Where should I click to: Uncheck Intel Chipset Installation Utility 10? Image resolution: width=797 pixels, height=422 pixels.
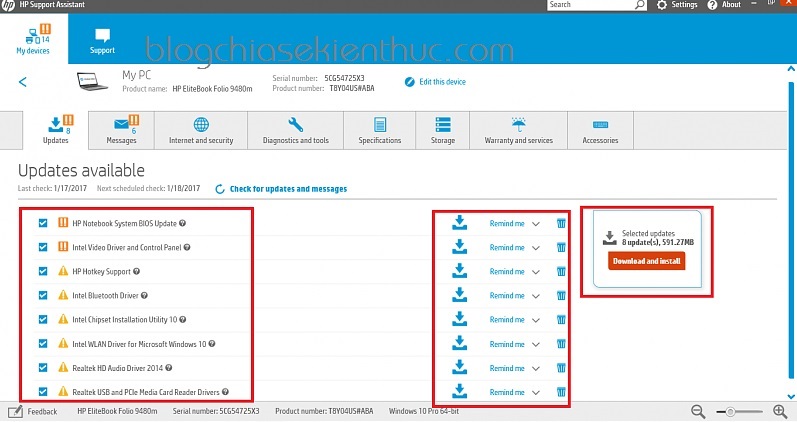point(43,319)
